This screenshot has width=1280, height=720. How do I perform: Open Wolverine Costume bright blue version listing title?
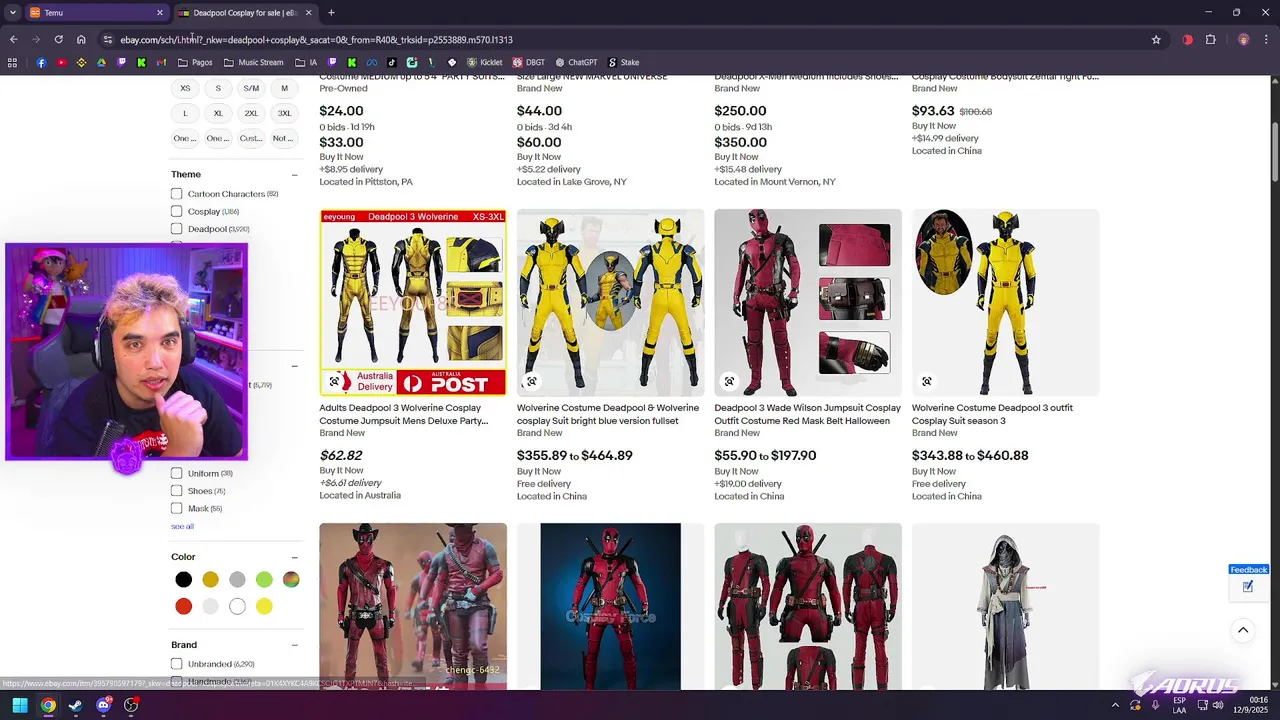pos(608,414)
